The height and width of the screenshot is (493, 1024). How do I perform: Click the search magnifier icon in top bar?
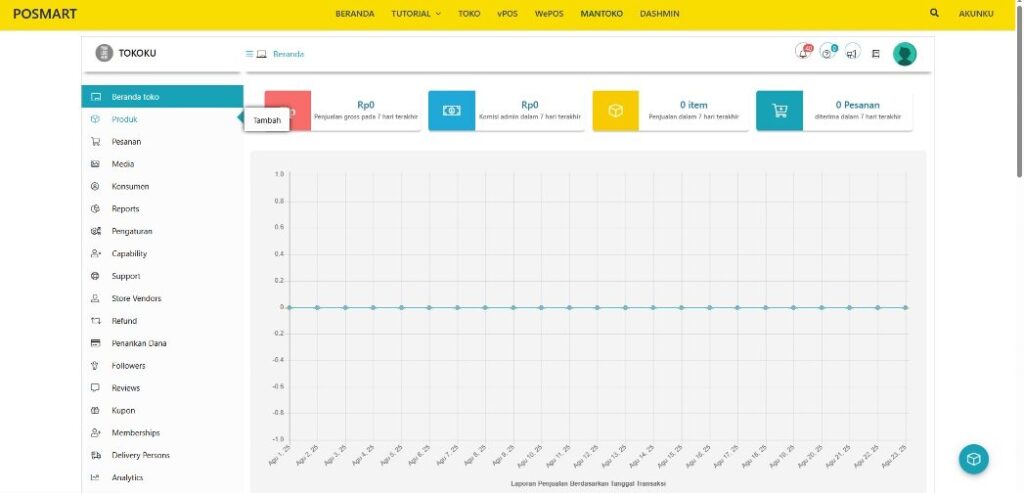(x=934, y=14)
